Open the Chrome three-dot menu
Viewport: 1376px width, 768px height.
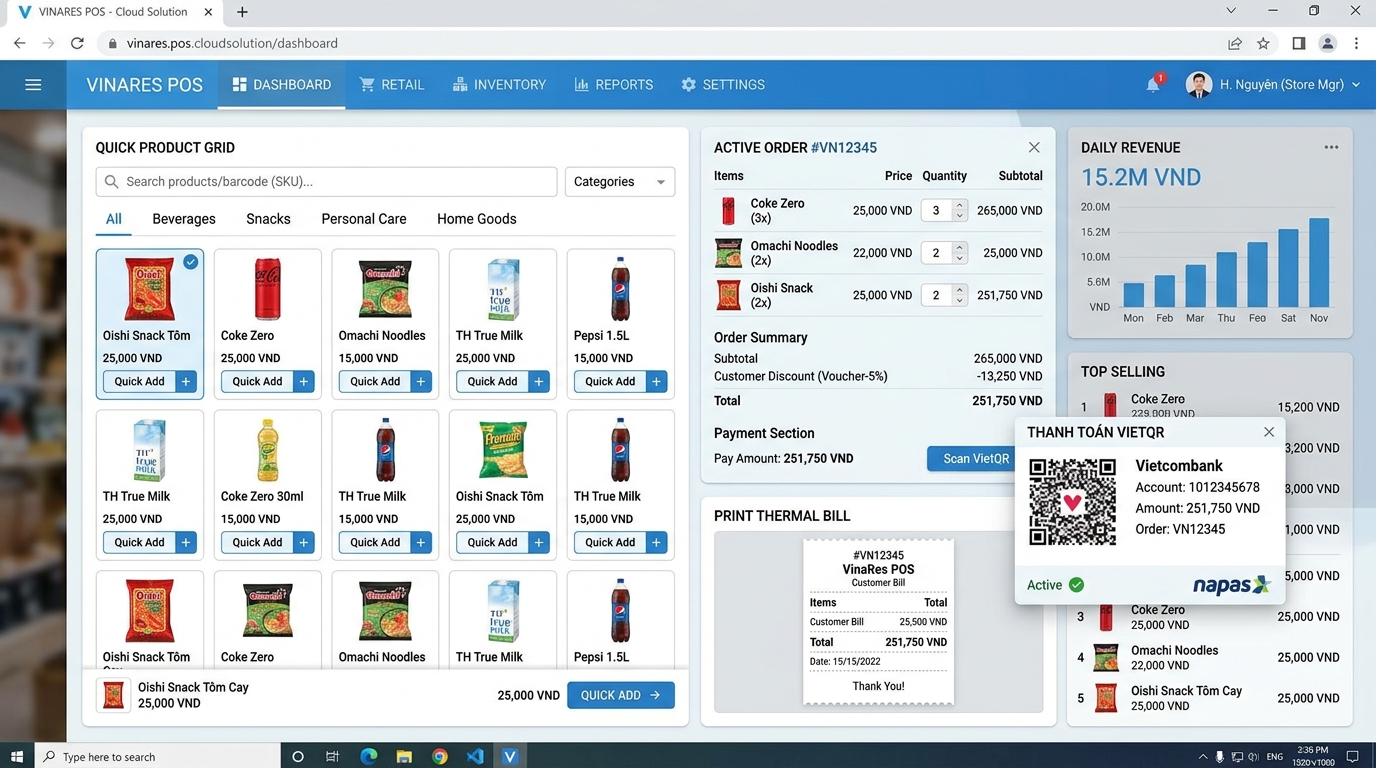pos(1356,43)
